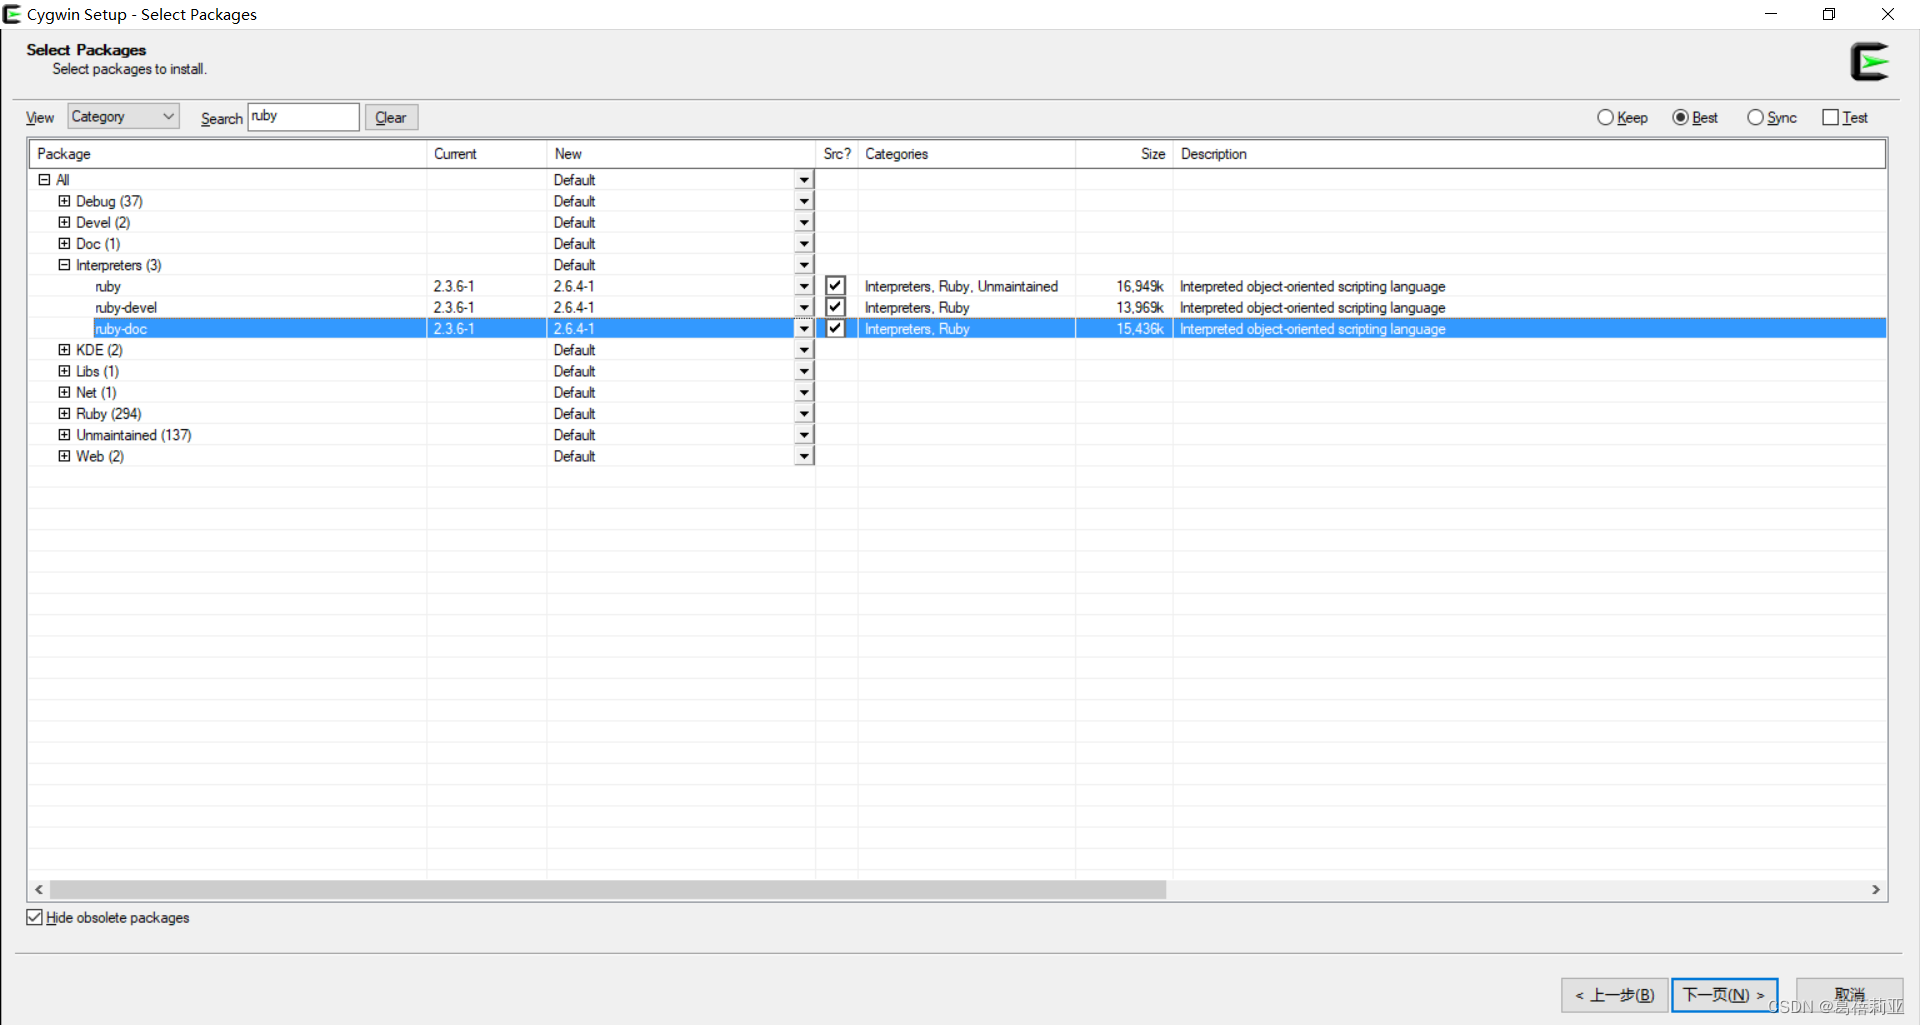1920x1025 pixels.
Task: Click the 取消 cancel button
Action: 1849,995
